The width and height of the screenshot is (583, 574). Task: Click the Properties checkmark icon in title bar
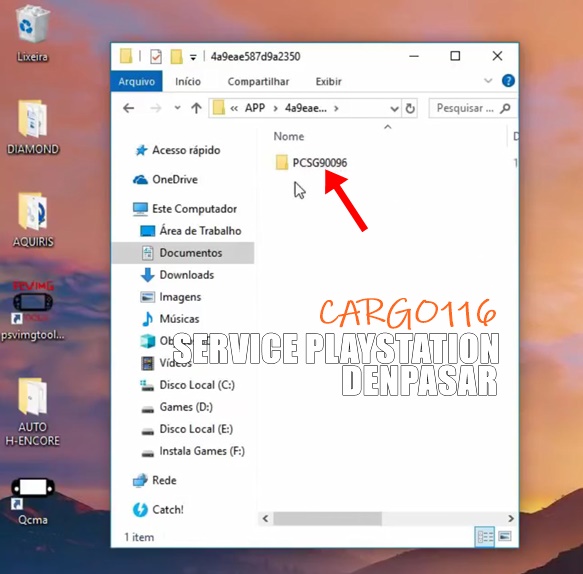(156, 57)
